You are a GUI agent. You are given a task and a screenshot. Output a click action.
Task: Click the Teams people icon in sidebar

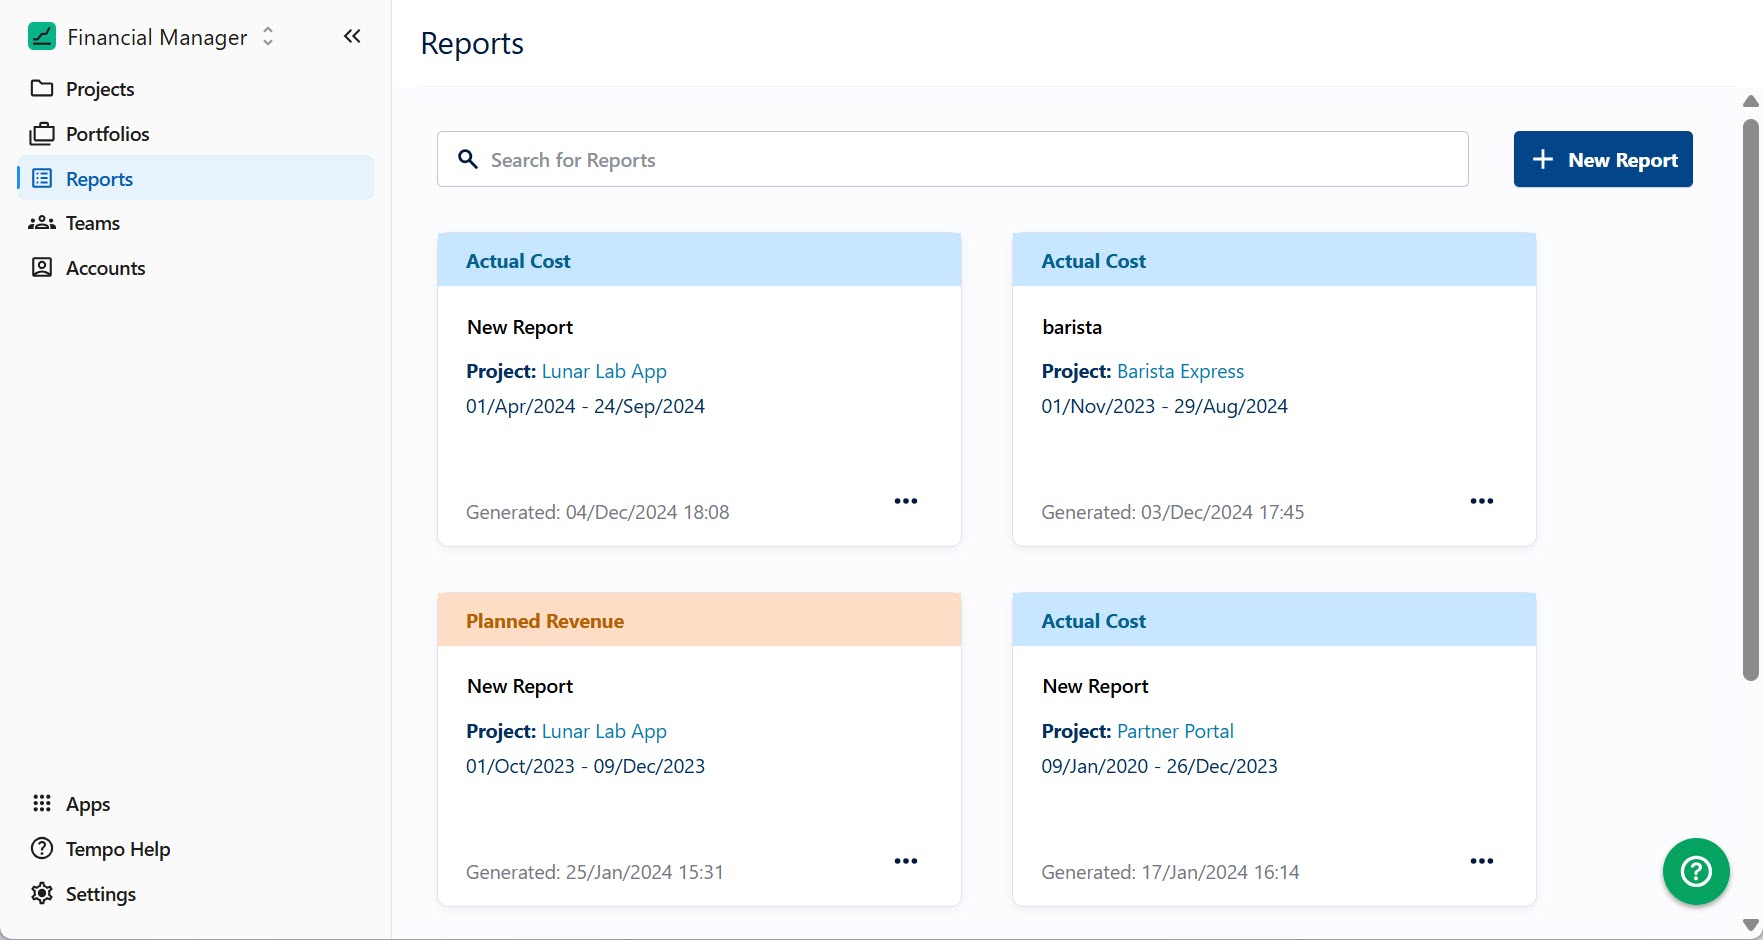[41, 223]
